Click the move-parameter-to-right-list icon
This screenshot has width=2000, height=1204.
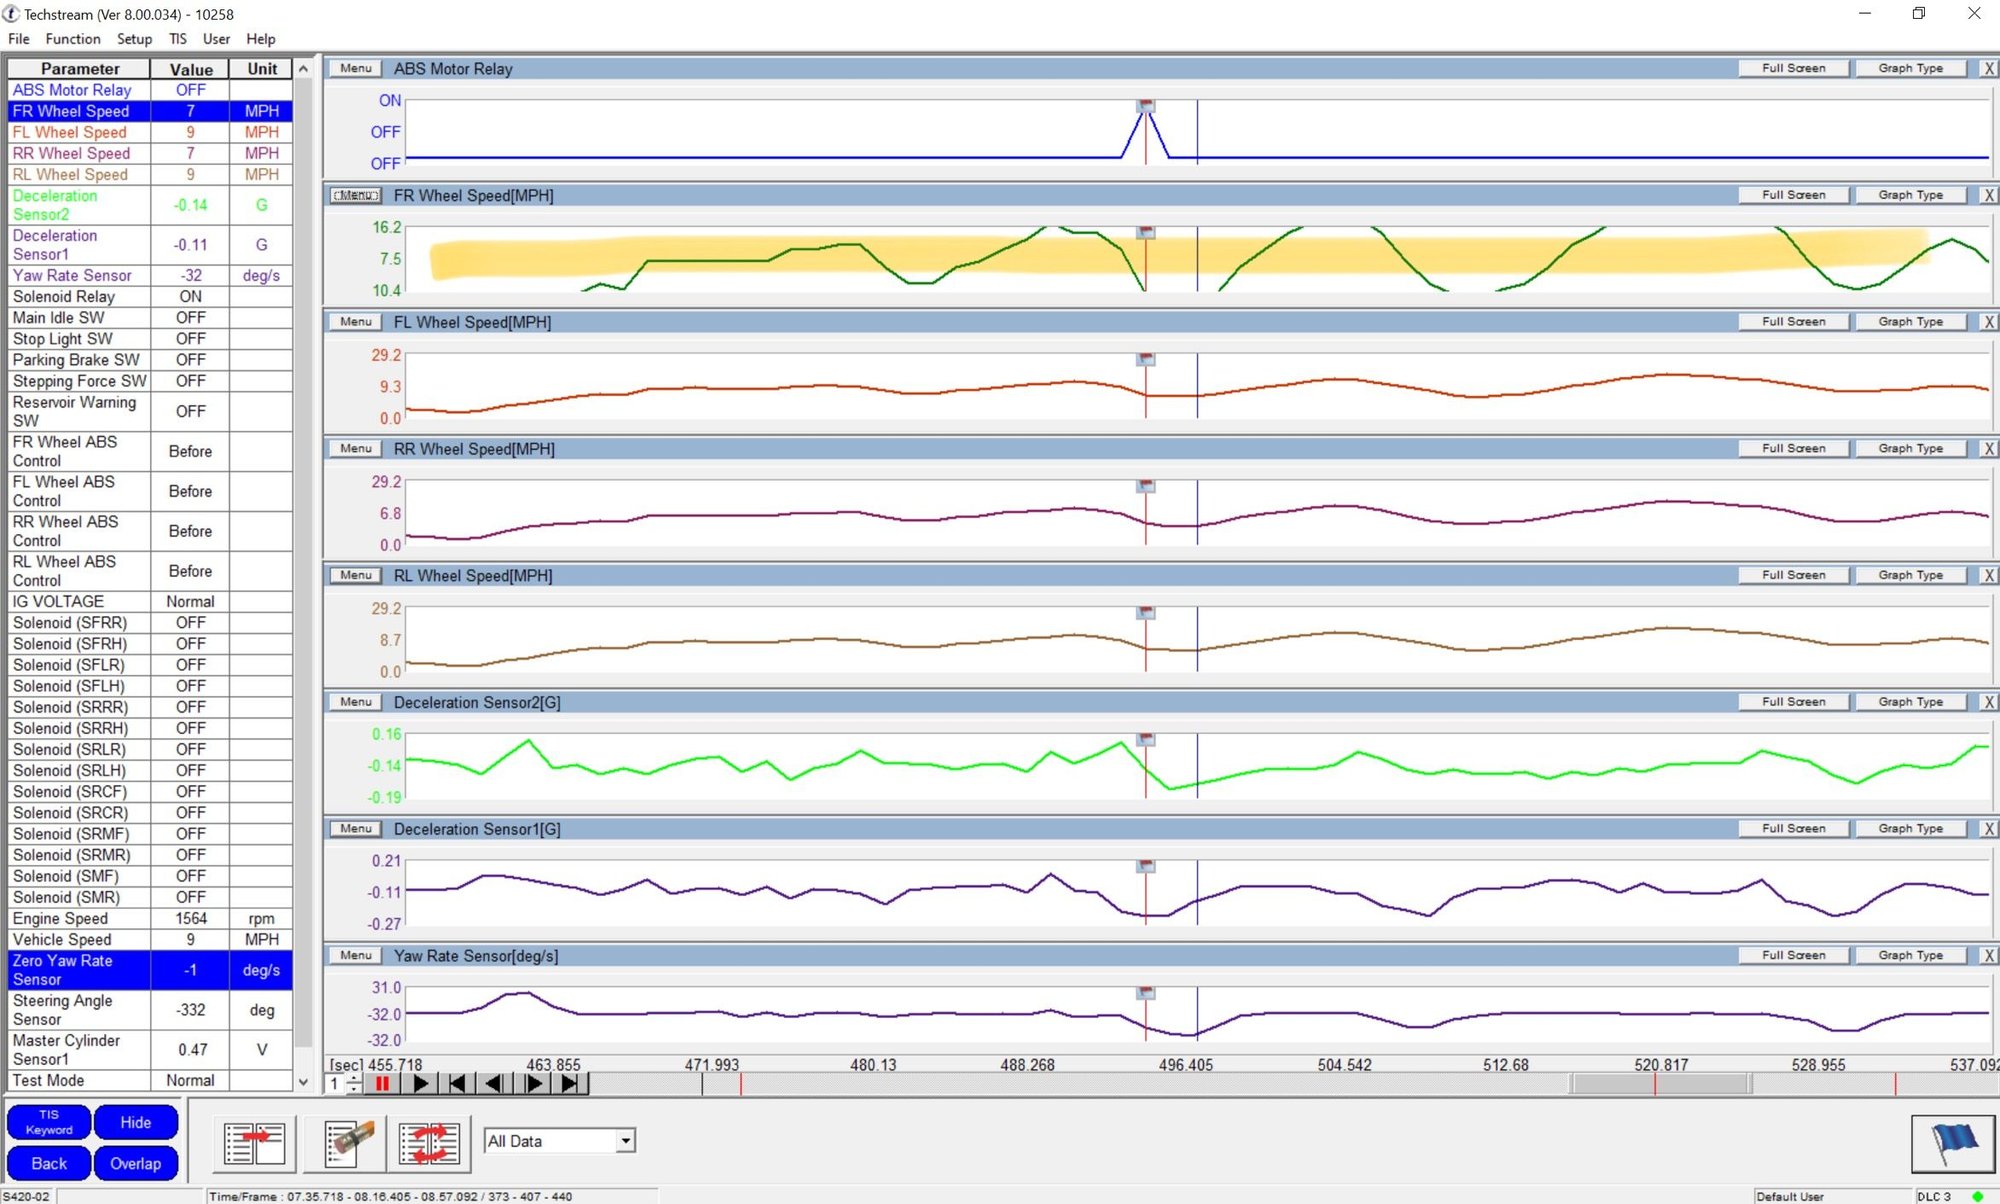point(255,1143)
